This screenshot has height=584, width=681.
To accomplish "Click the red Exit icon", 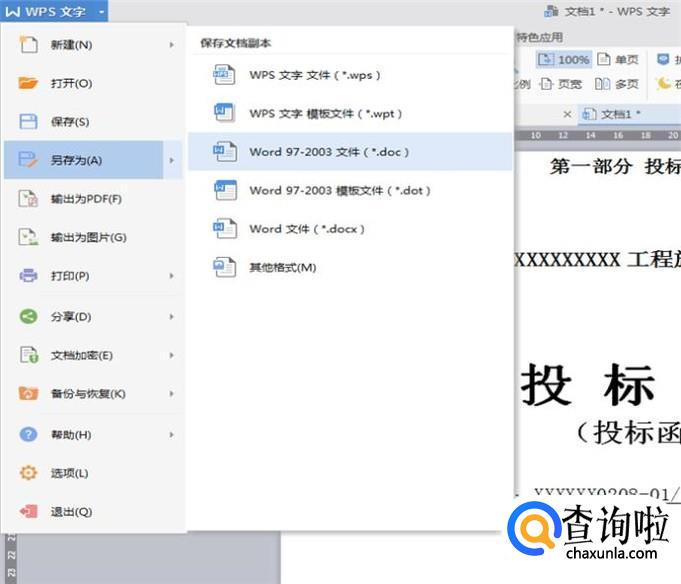I will 28,511.
